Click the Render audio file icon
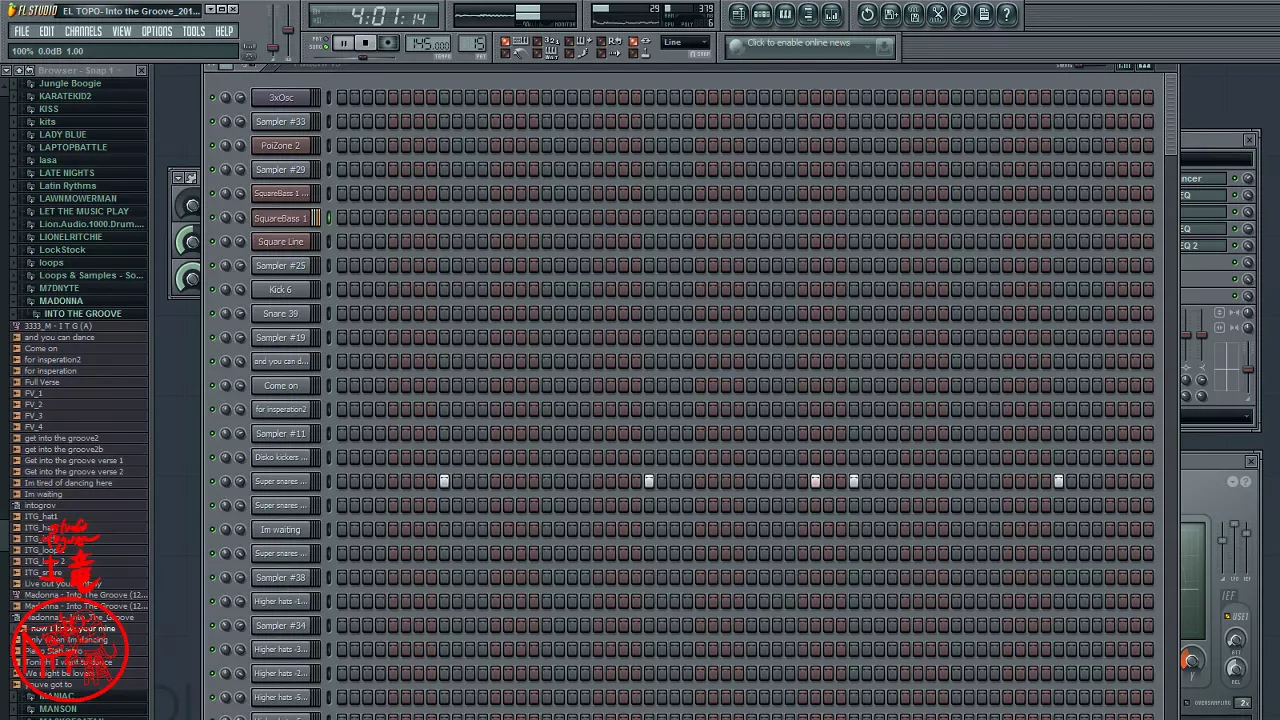The image size is (1280, 720). tap(914, 14)
